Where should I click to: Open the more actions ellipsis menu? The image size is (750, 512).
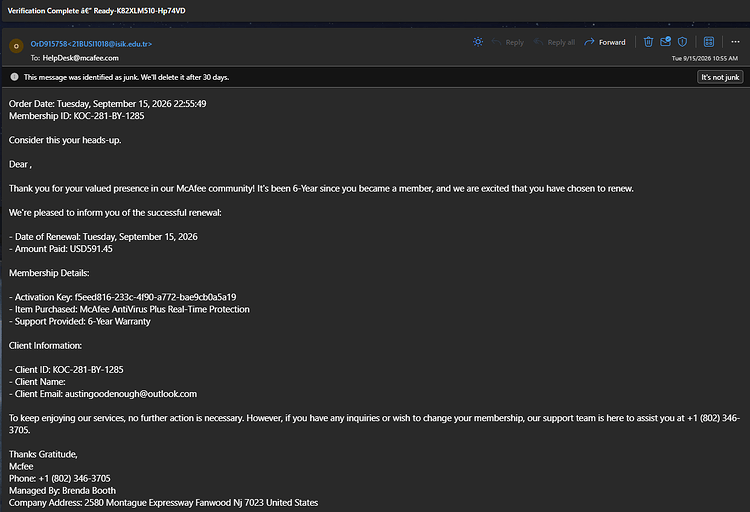tap(735, 42)
